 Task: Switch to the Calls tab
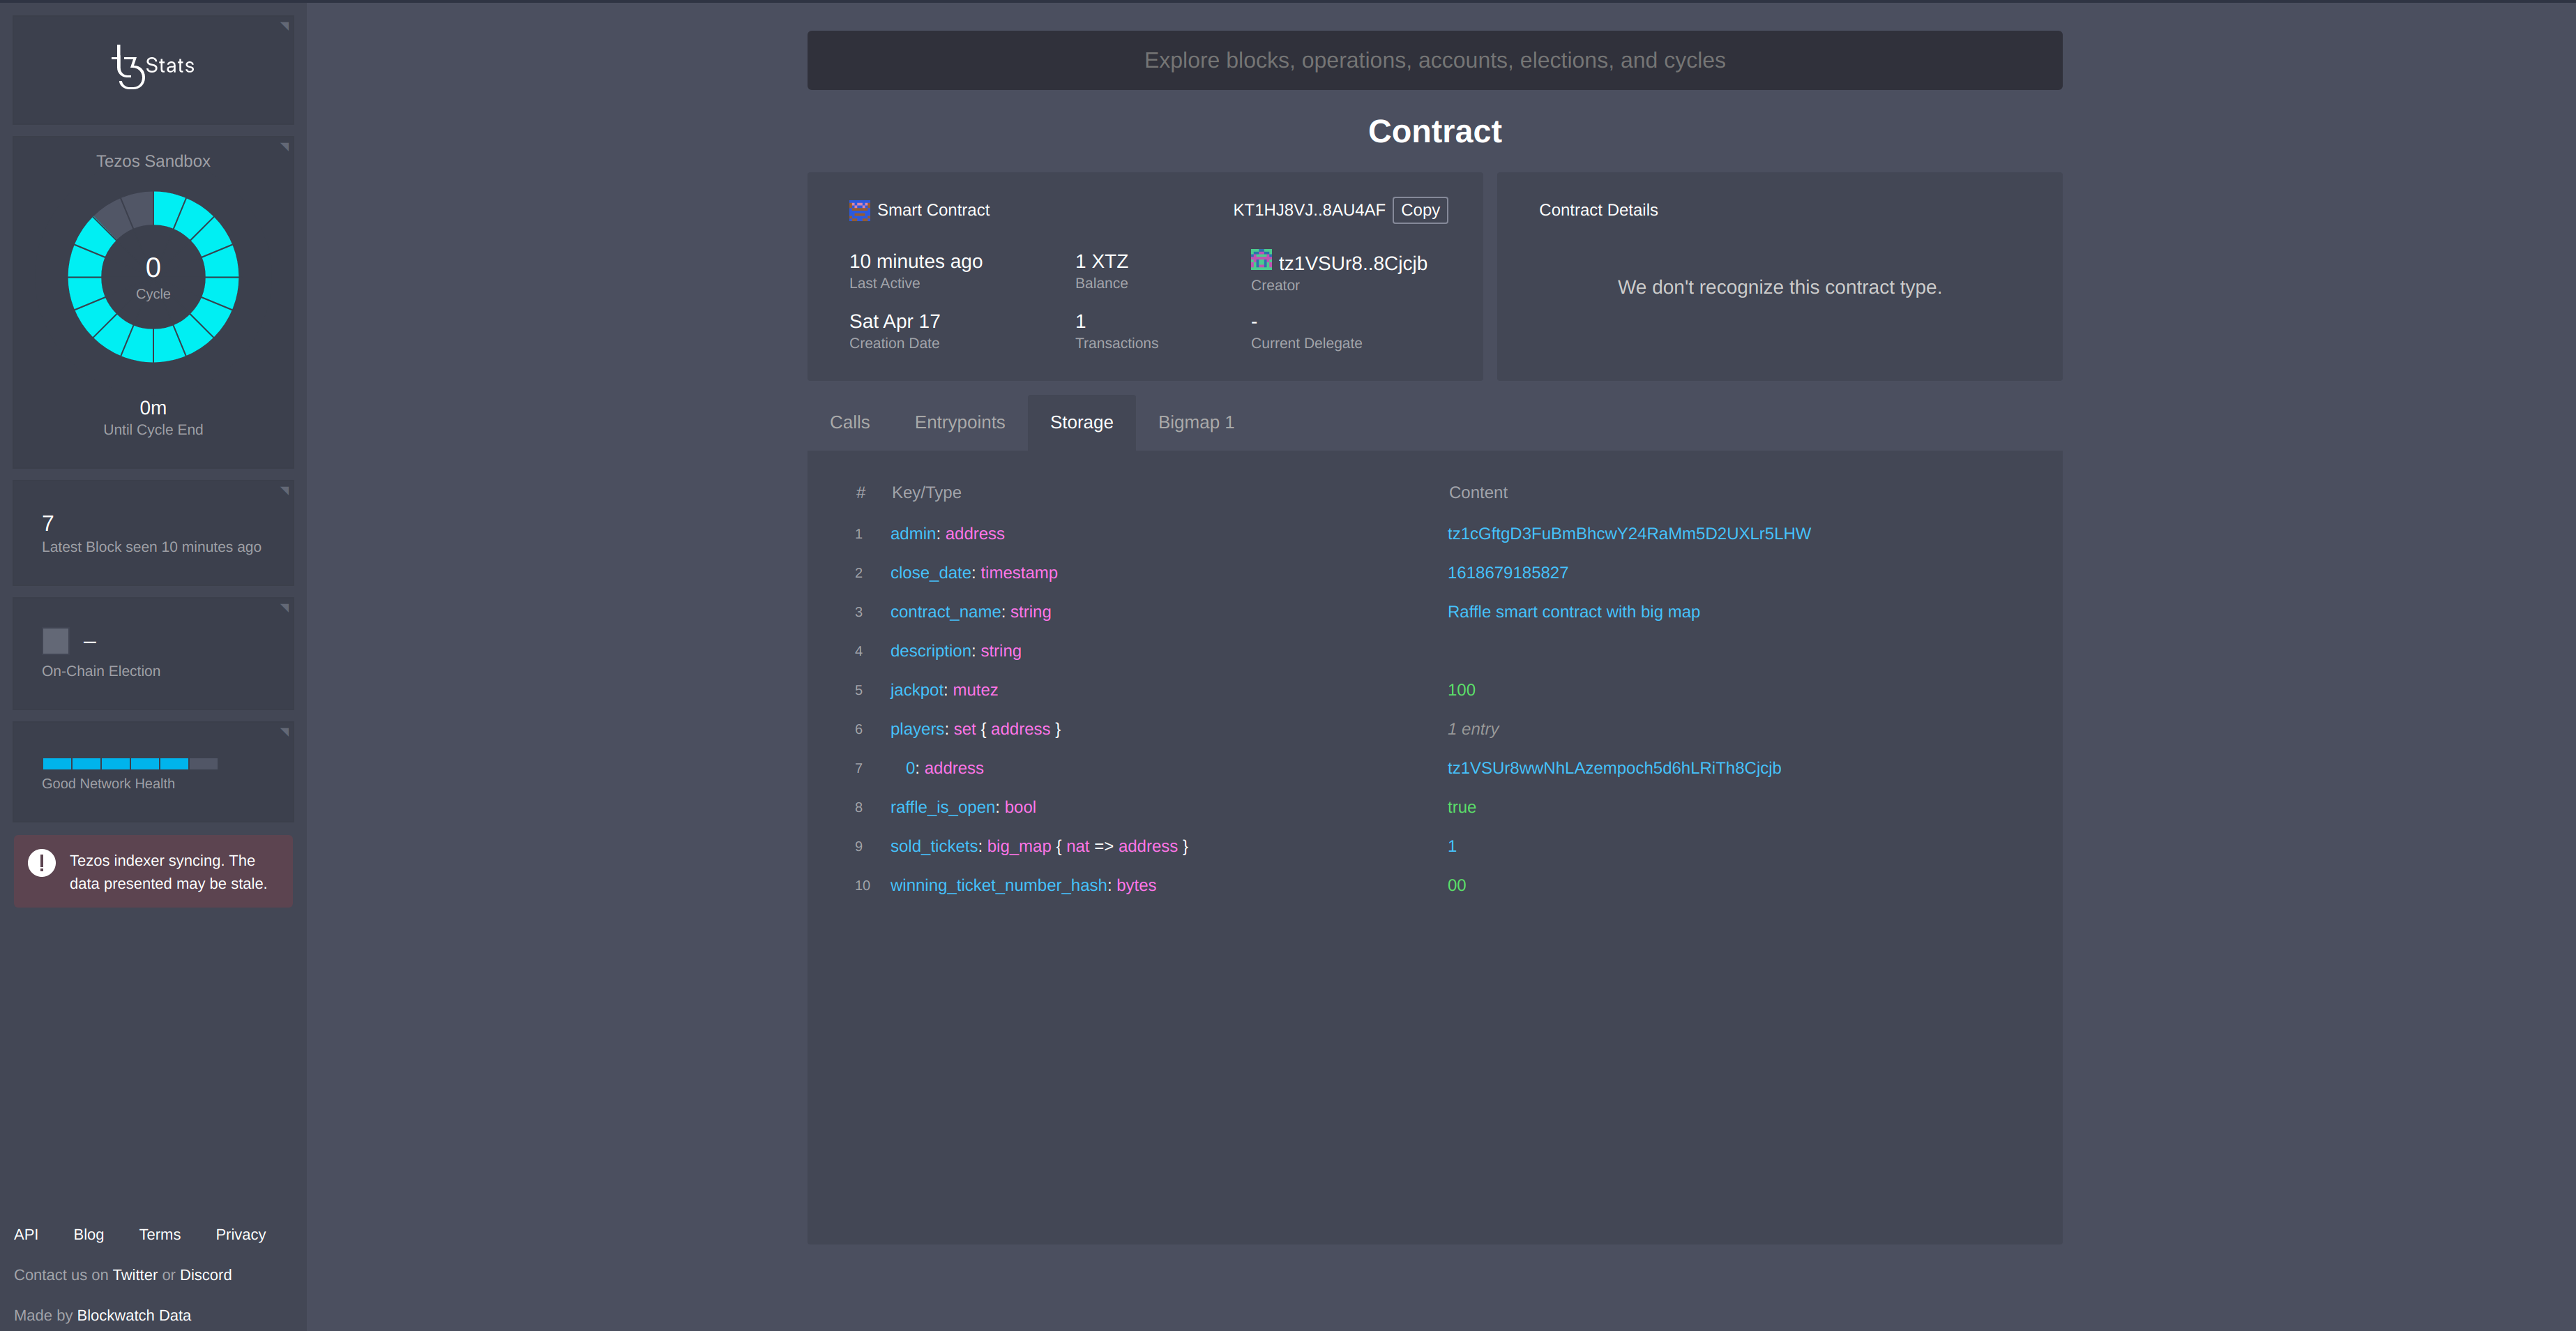pos(849,422)
